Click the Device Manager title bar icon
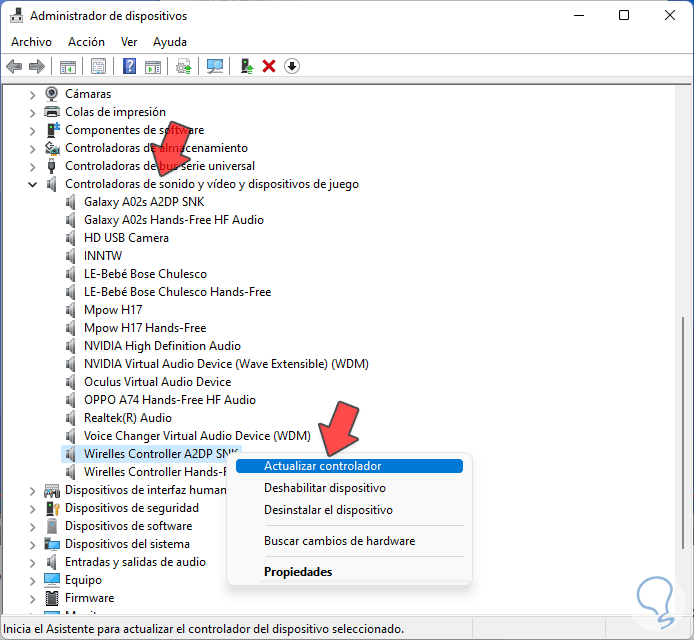 coord(16,16)
